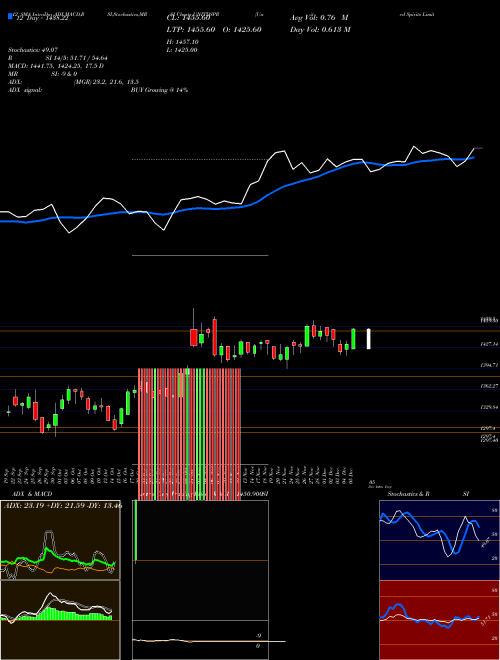Click the ADX: 23.19 +DY: 21.59 readout
This screenshot has width=500, height=660.
[x=63, y=505]
